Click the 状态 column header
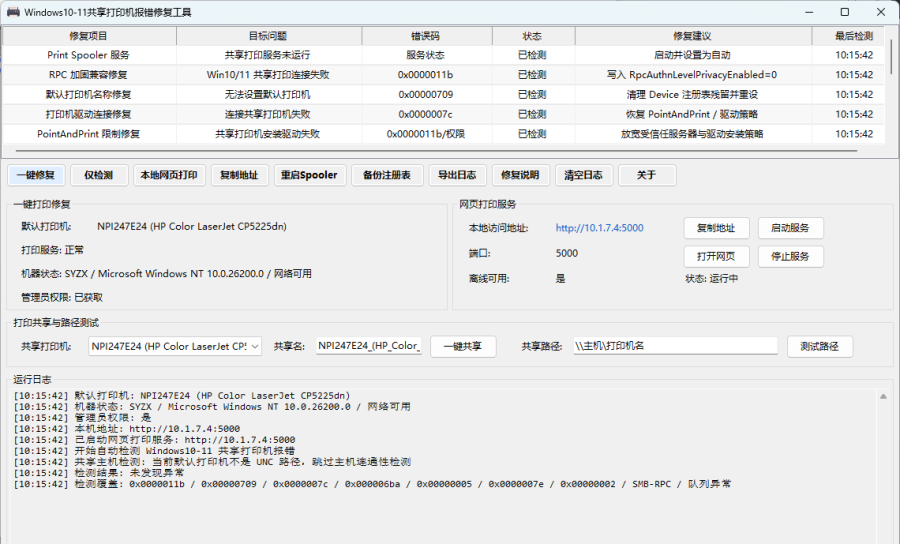Image resolution: width=900 pixels, height=544 pixels. click(533, 36)
